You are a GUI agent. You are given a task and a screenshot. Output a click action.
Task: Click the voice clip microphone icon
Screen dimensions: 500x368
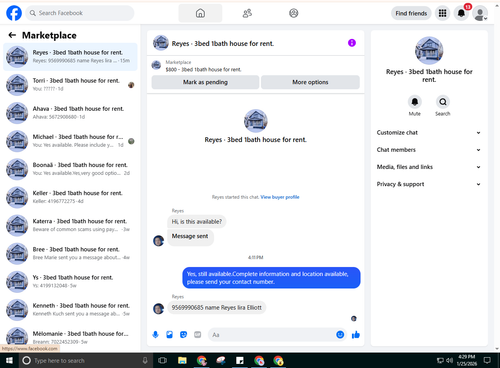pos(155,334)
